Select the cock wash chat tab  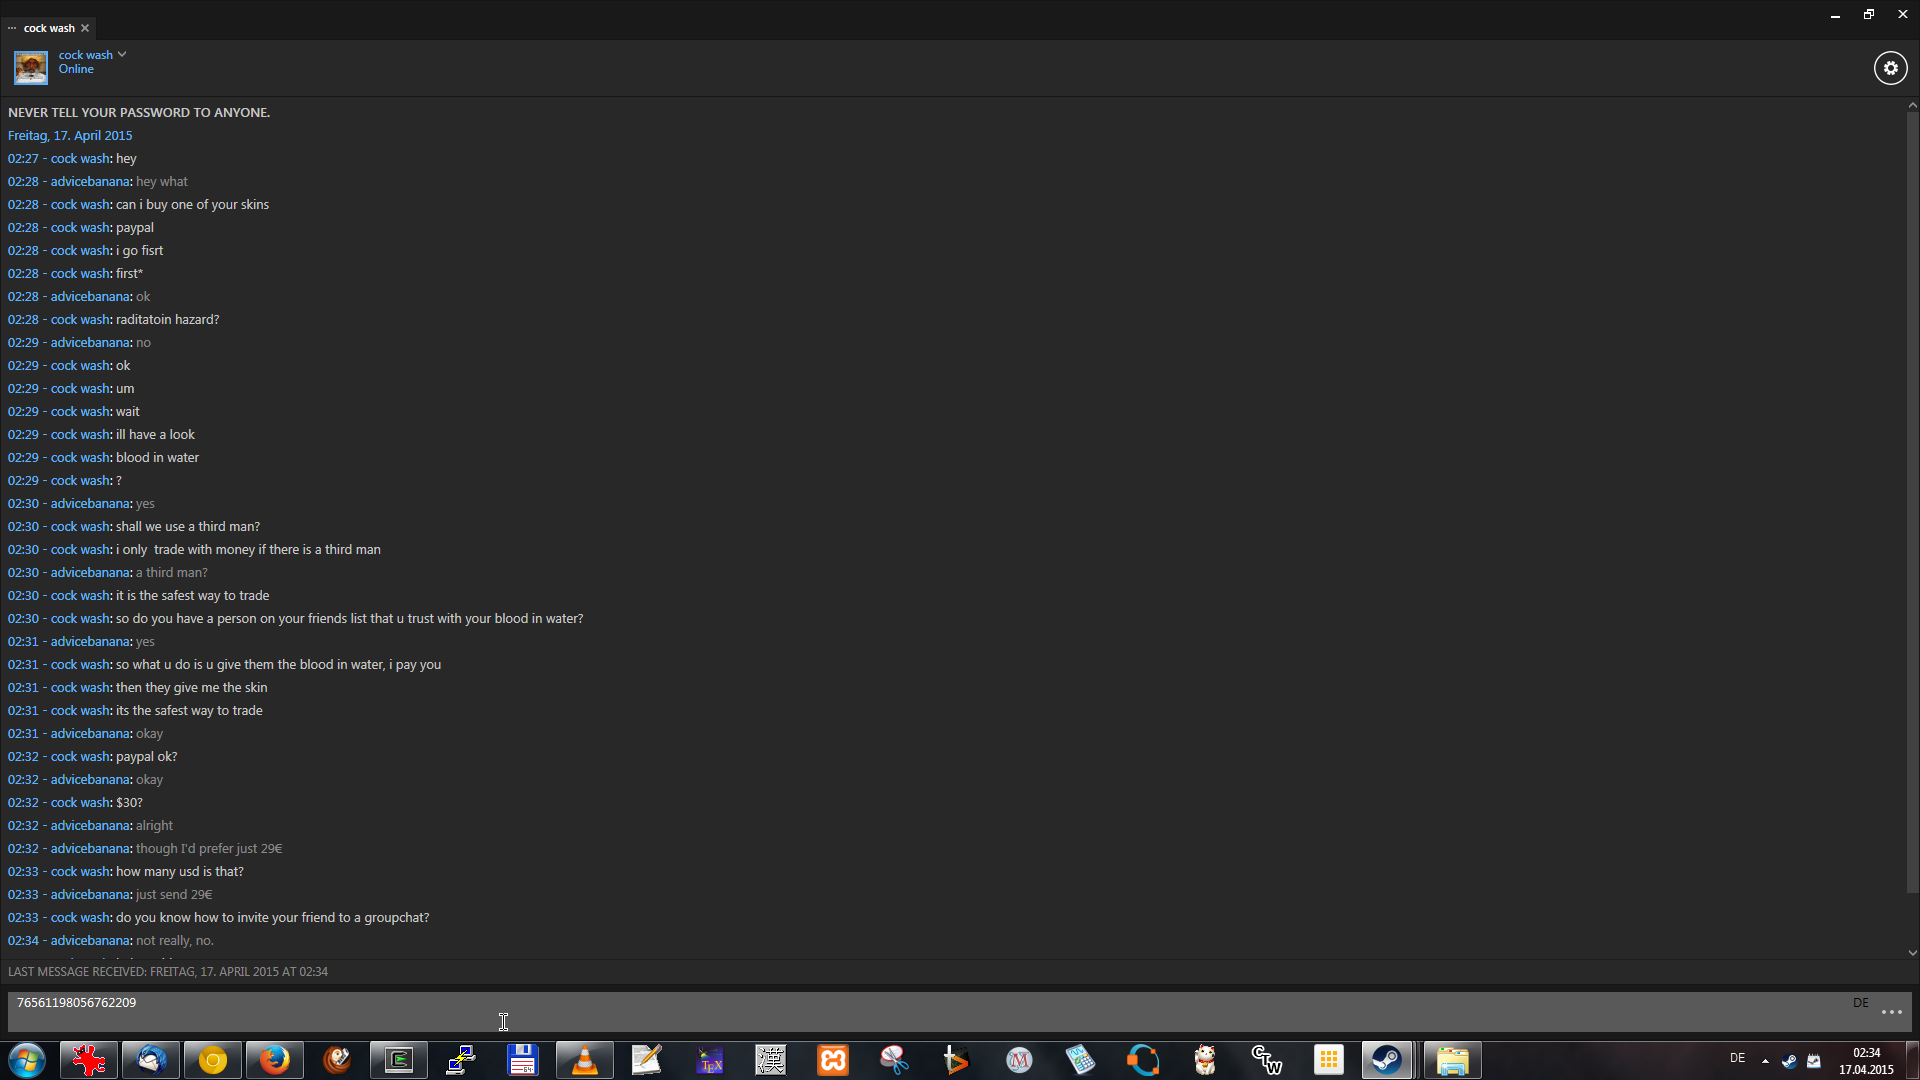point(48,28)
